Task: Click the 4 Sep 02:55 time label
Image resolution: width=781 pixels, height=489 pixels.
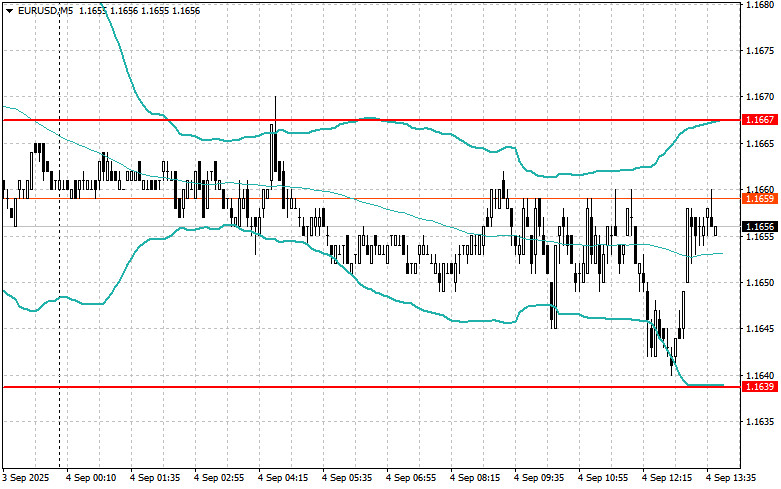Action: (219, 478)
